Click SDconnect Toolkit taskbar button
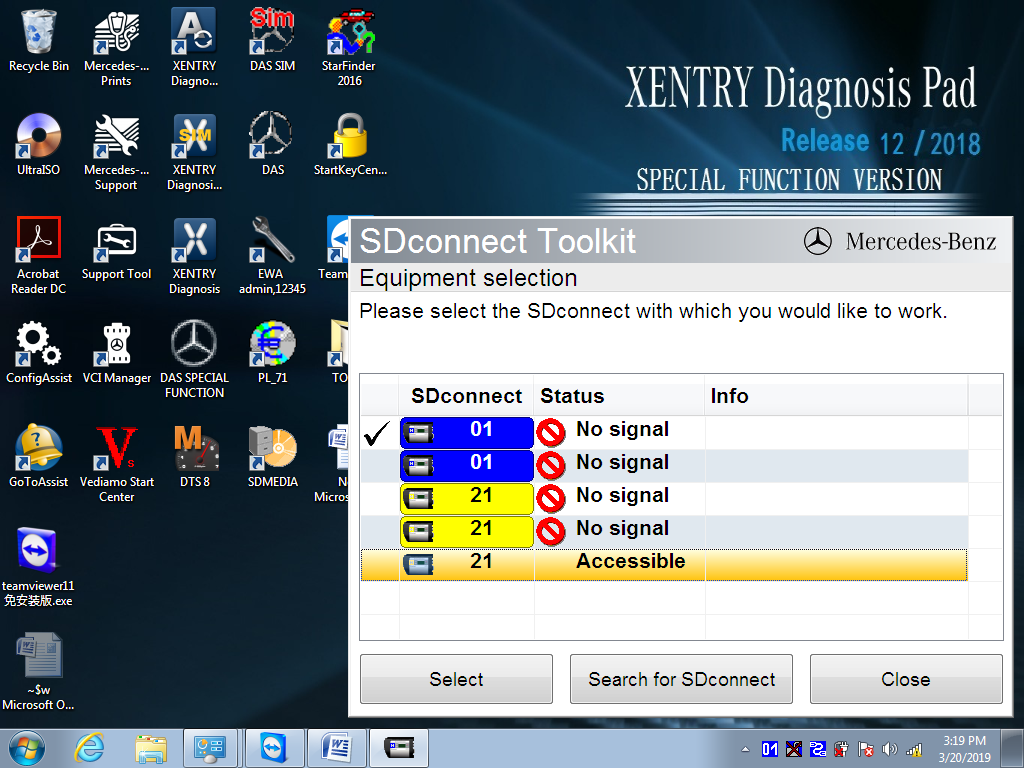 click(x=399, y=748)
